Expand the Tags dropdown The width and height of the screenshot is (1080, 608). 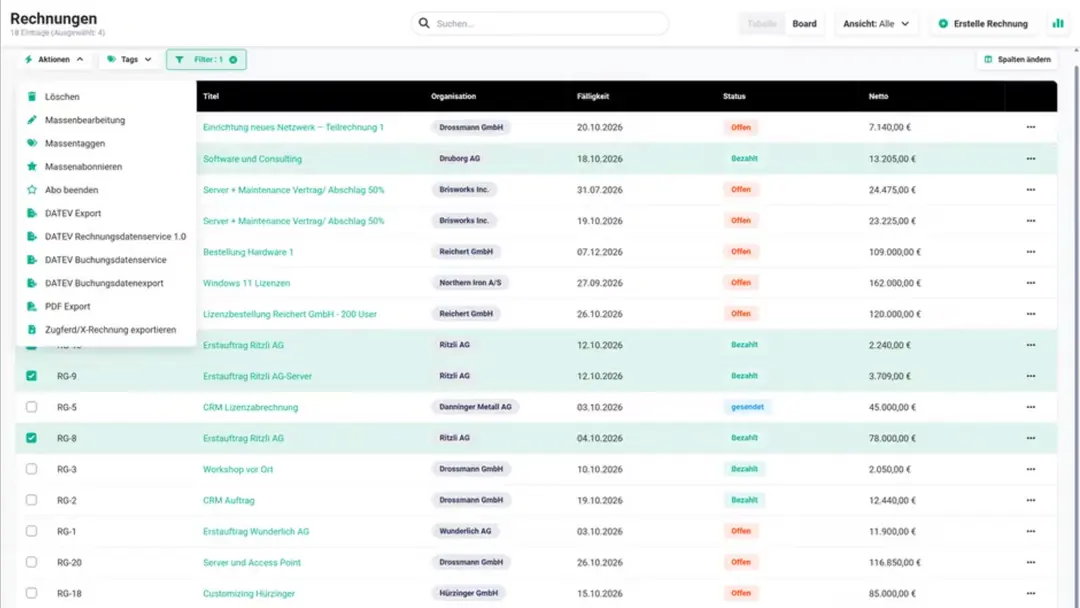pos(129,60)
